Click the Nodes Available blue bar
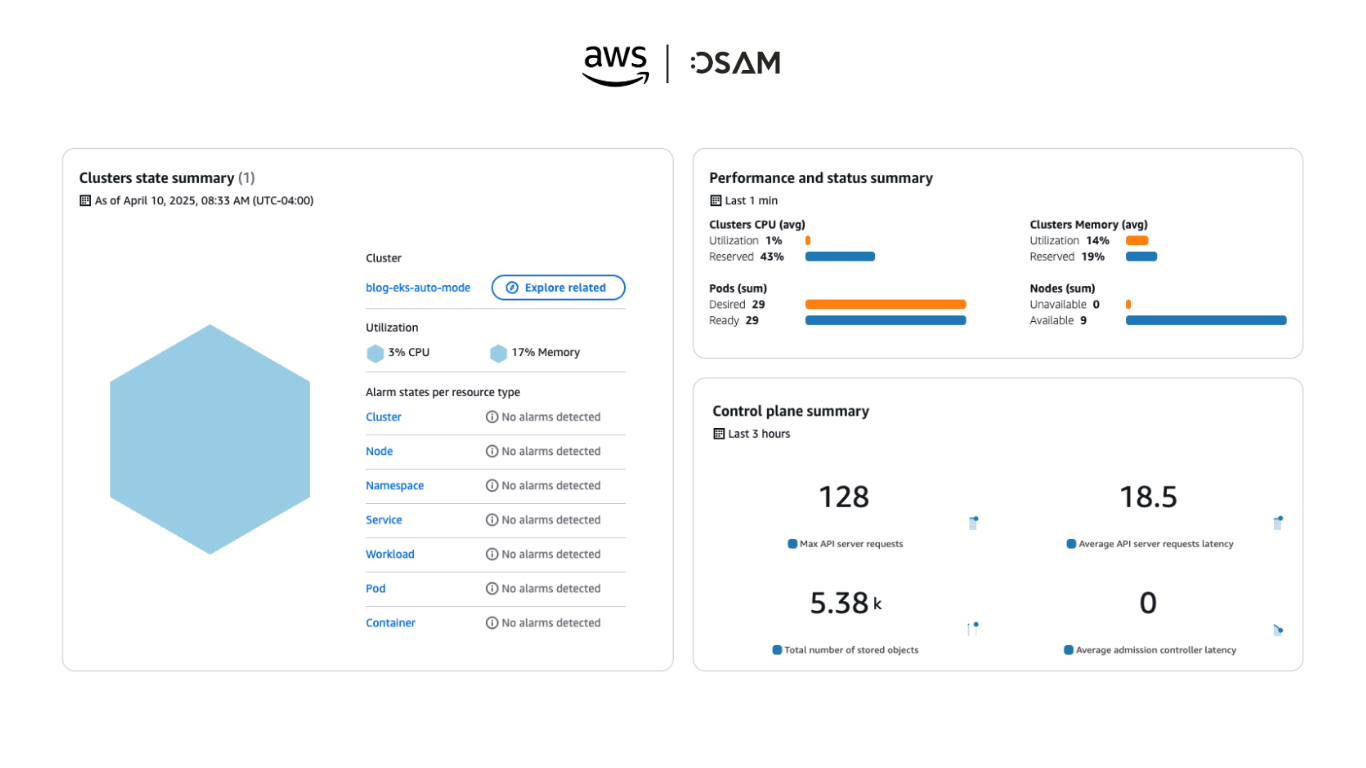This screenshot has height=768, width=1366. 1205,320
